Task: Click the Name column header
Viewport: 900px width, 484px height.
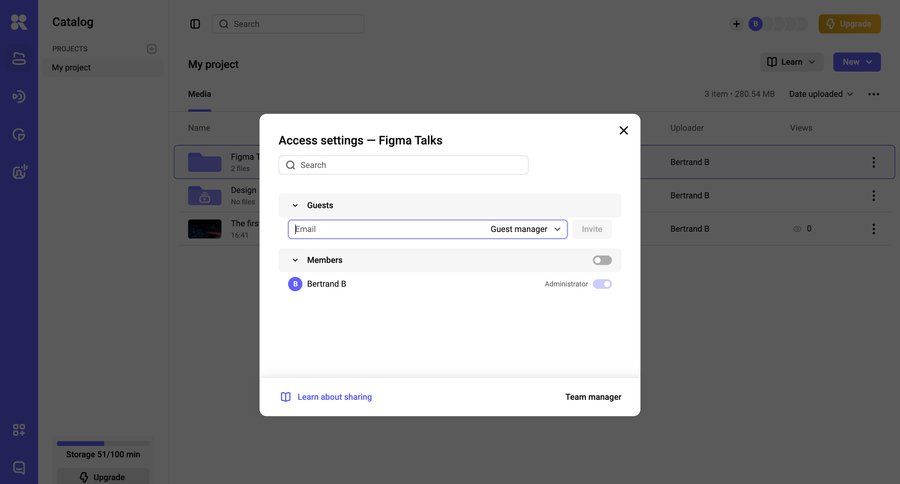Action: [199, 128]
